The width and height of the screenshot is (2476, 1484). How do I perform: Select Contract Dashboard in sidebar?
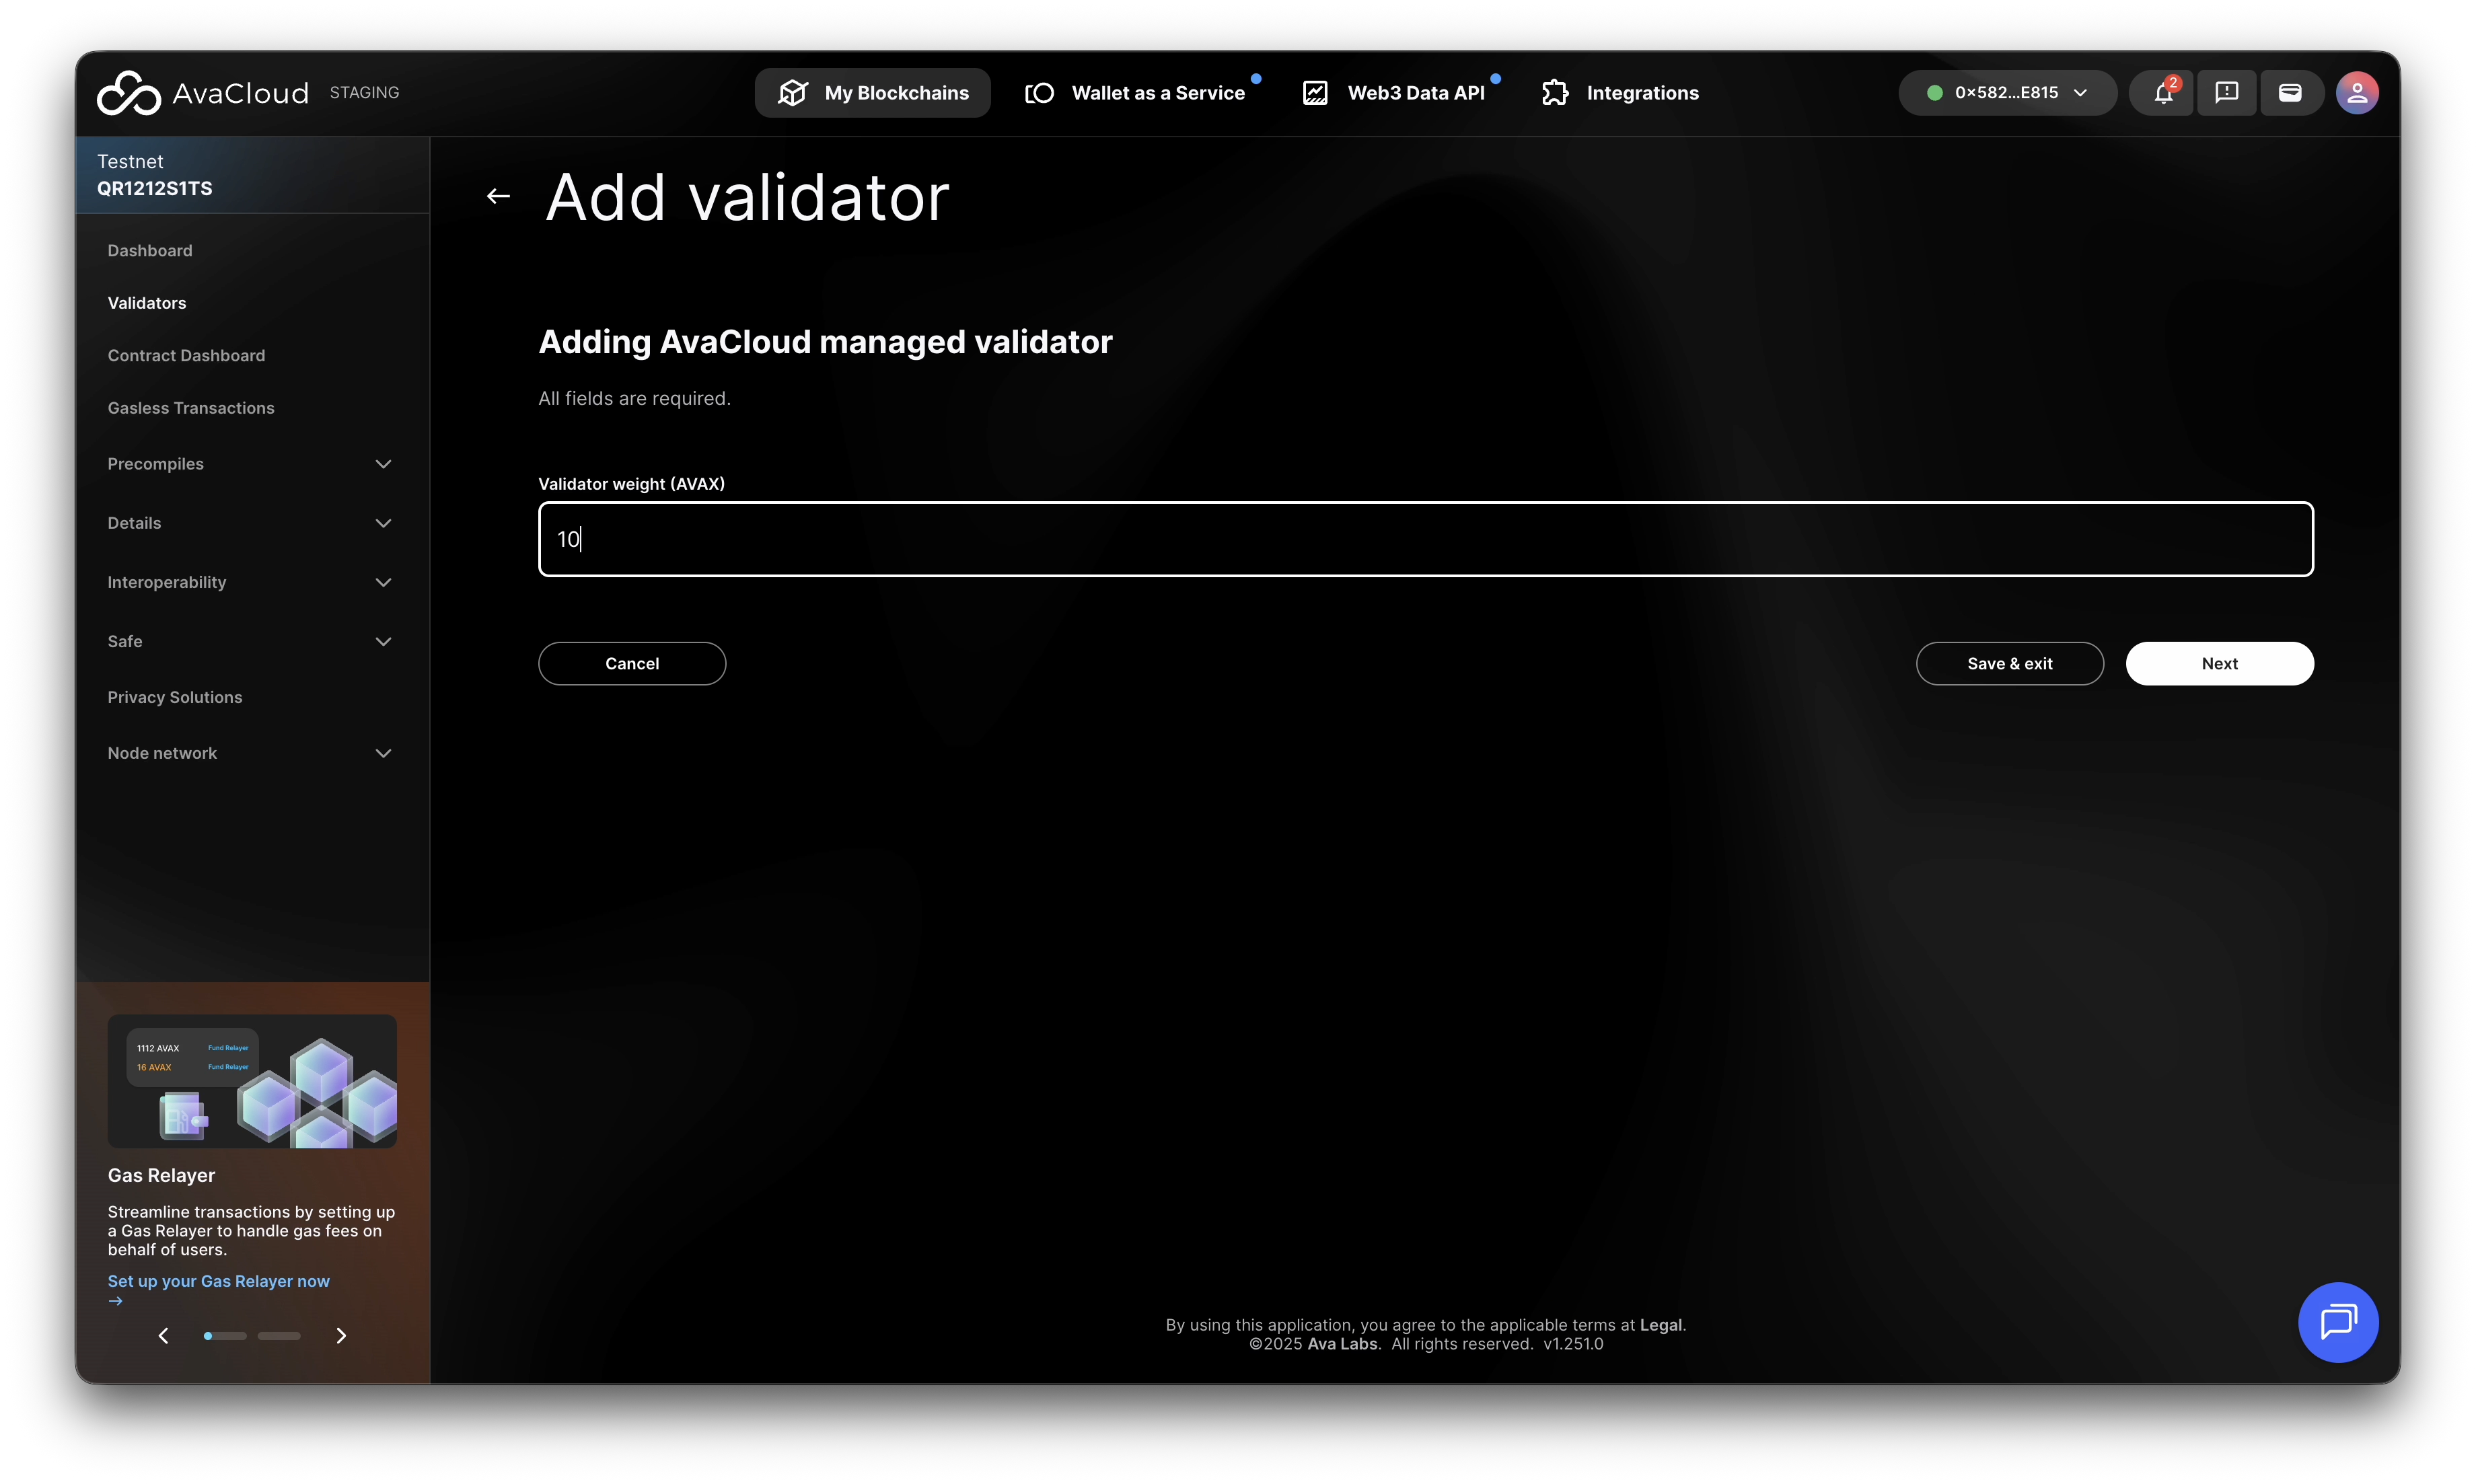187,356
